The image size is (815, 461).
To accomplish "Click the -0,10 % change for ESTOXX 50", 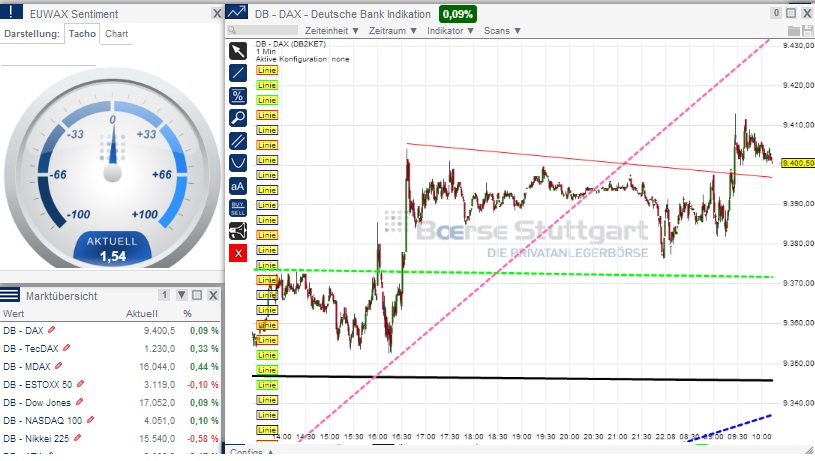I will pyautogui.click(x=203, y=385).
